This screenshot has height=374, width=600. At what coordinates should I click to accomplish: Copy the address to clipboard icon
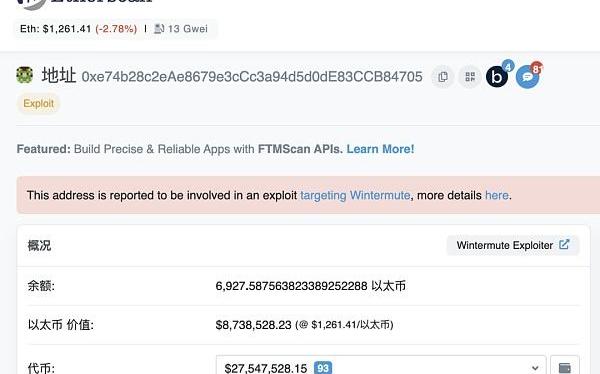pyautogui.click(x=443, y=77)
